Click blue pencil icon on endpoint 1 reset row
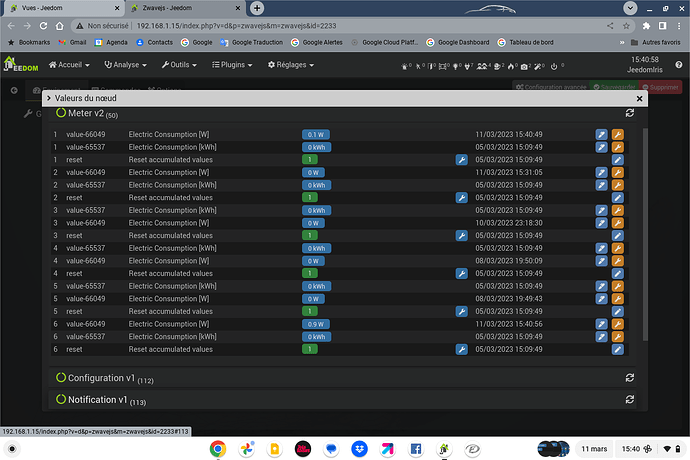690x460 pixels. click(618, 160)
